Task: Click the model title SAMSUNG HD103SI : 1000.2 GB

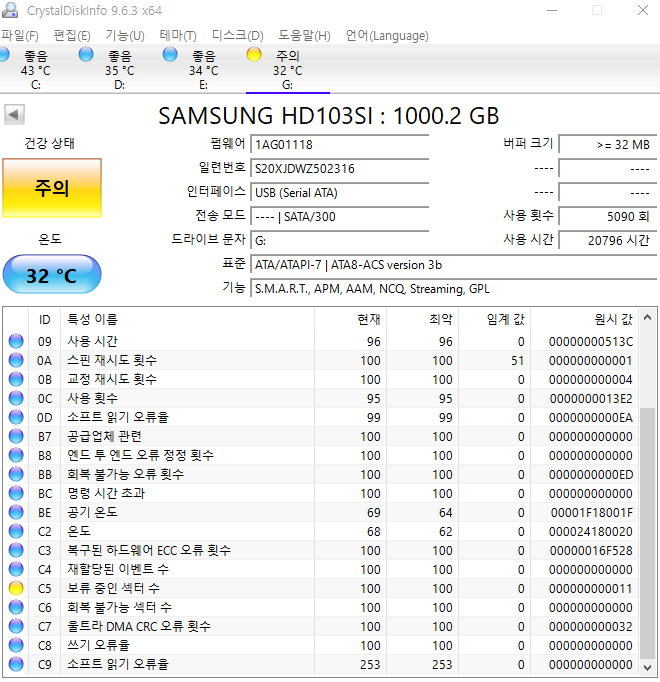Action: pyautogui.click(x=328, y=116)
